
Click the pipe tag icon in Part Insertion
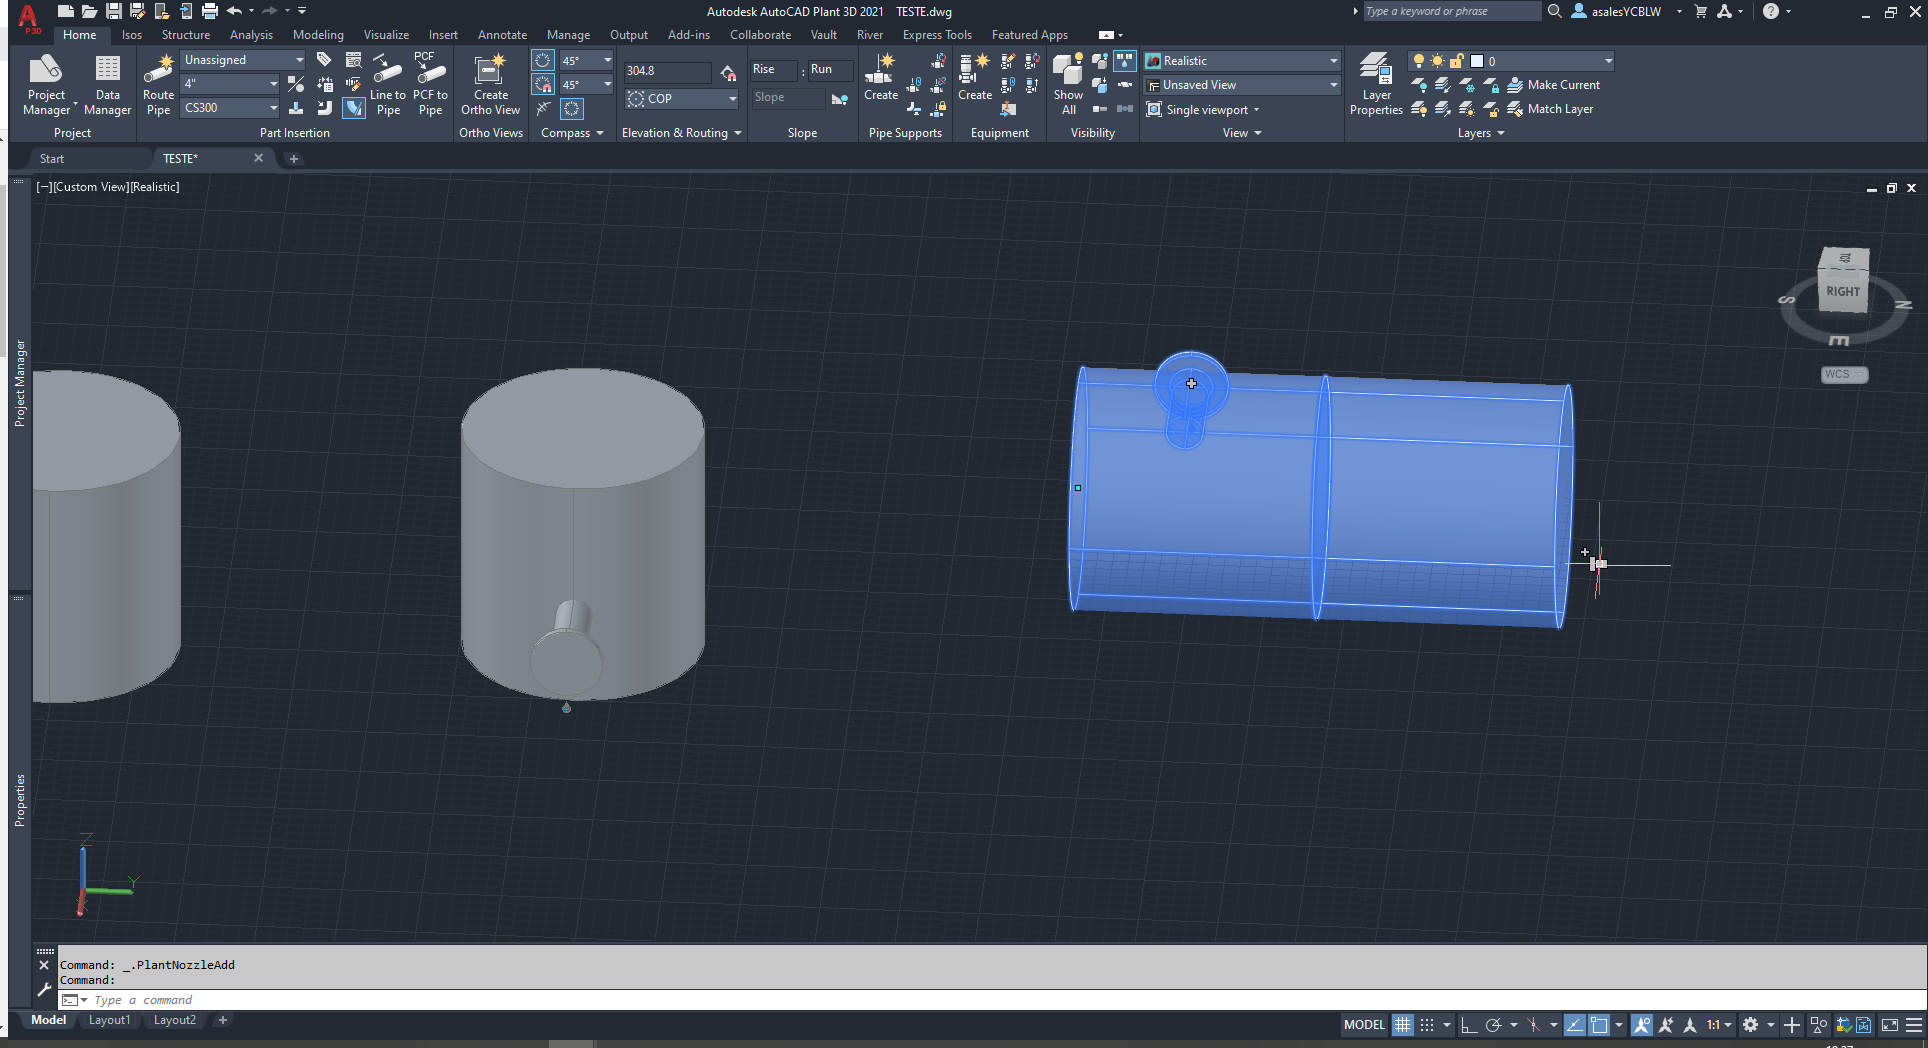[324, 60]
